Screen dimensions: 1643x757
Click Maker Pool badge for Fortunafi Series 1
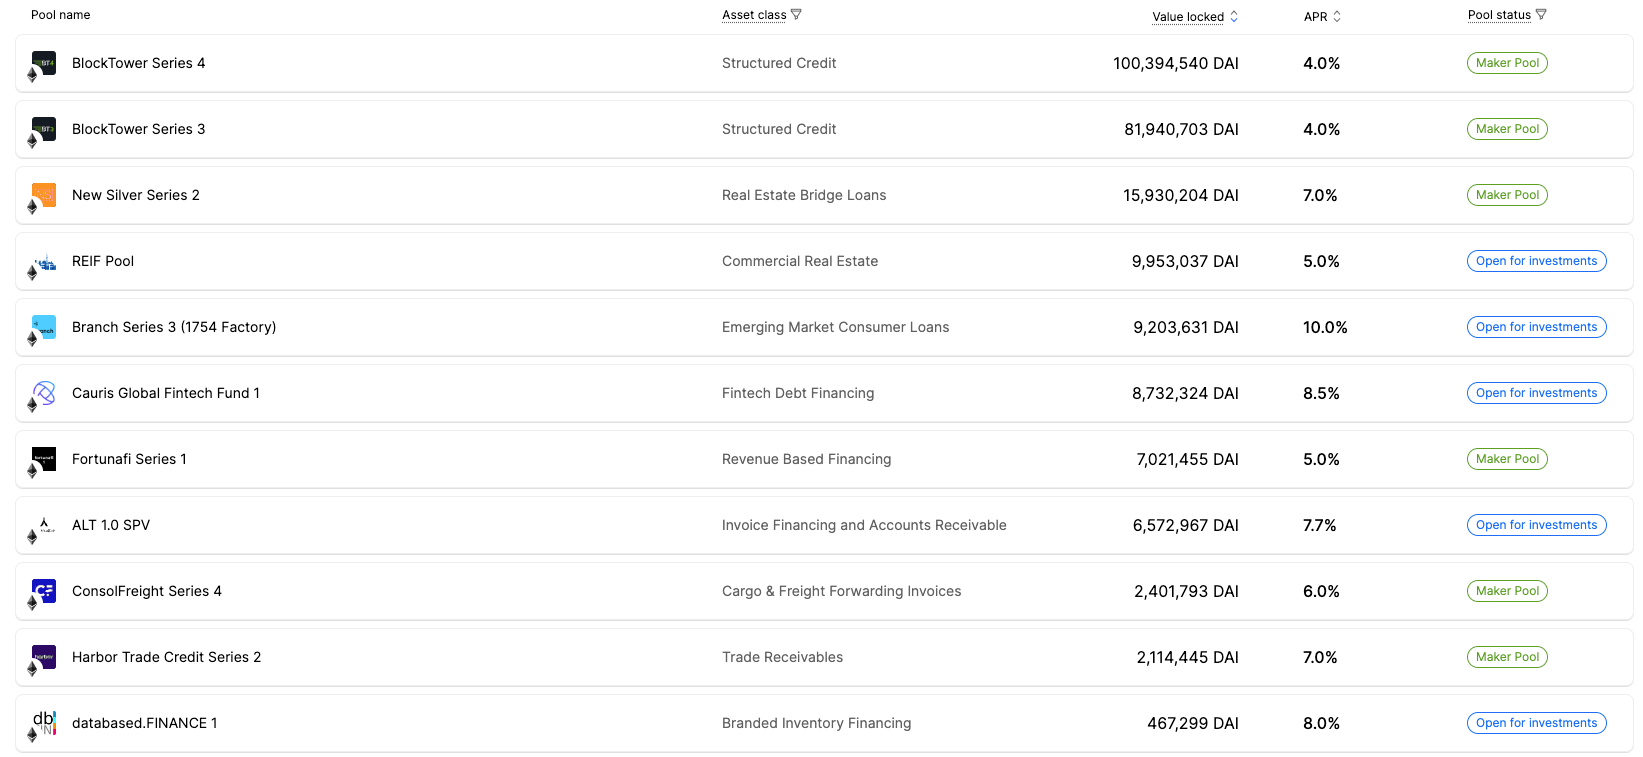(1507, 459)
